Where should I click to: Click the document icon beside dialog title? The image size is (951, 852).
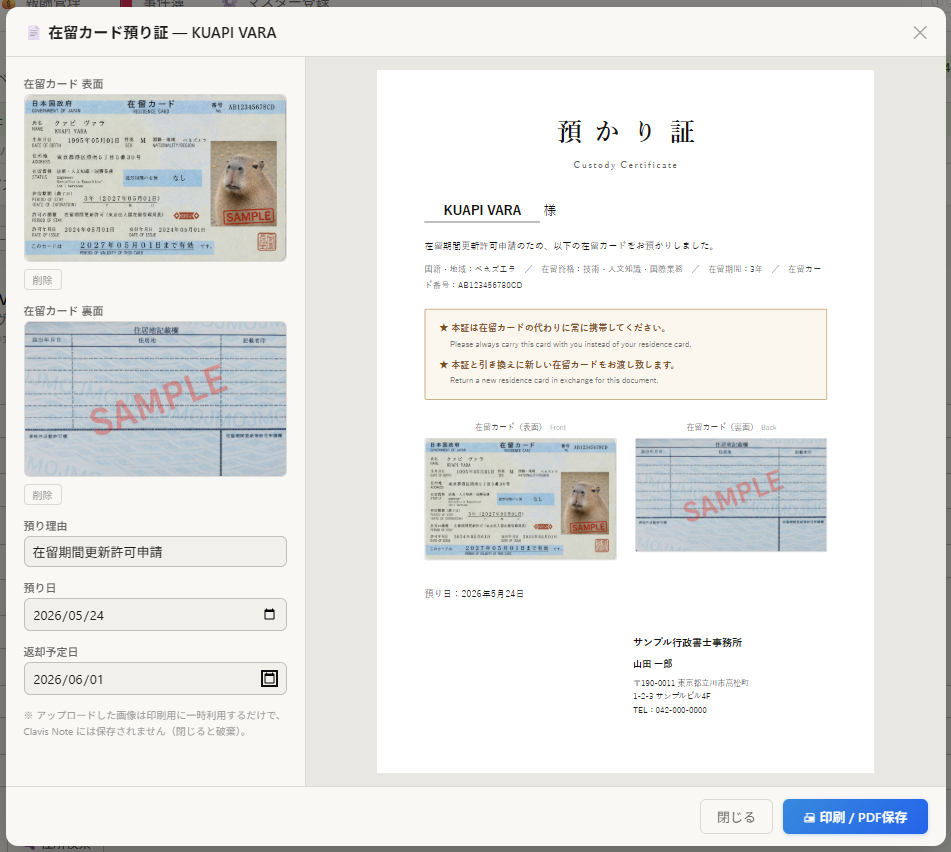coord(34,33)
